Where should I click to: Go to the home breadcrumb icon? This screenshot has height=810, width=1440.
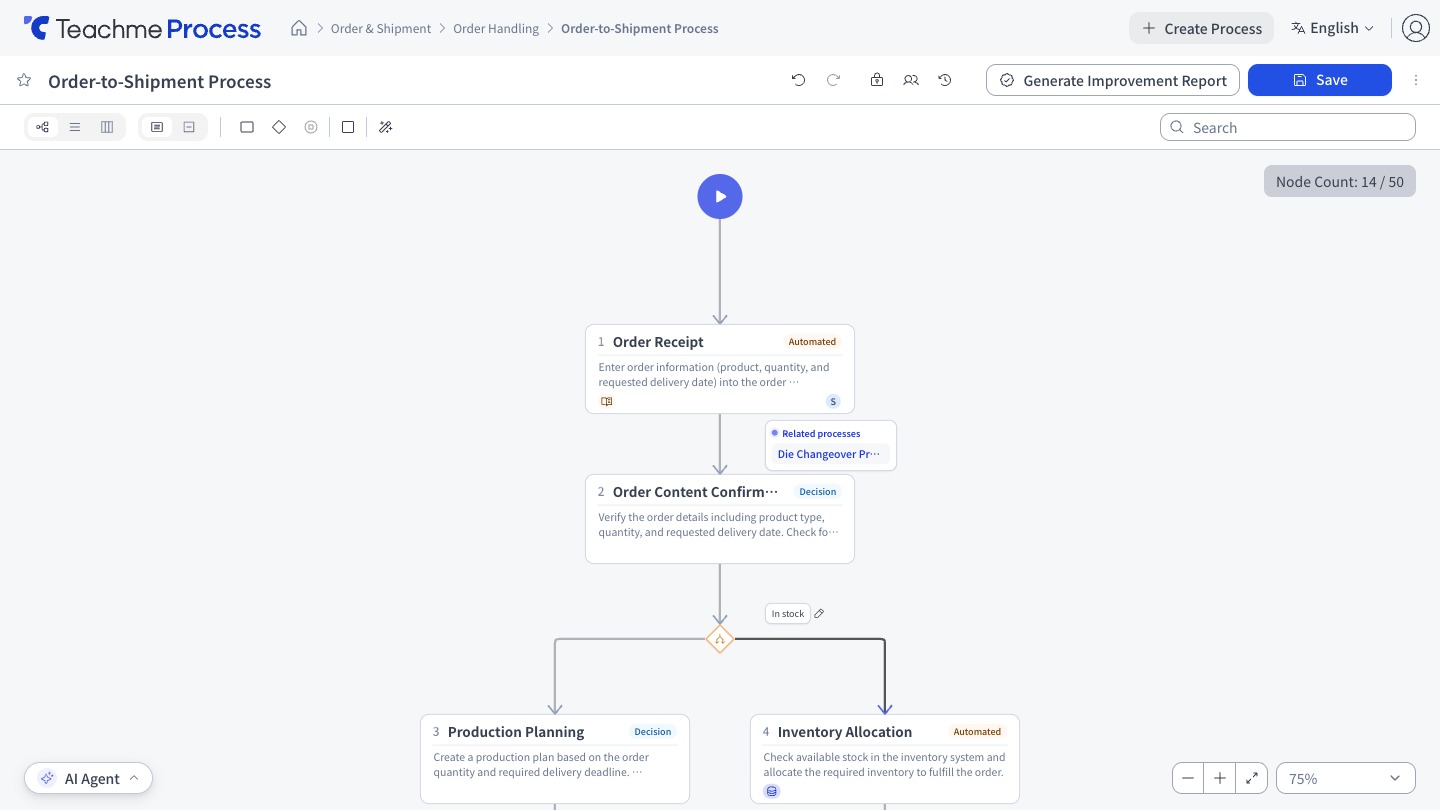(299, 28)
